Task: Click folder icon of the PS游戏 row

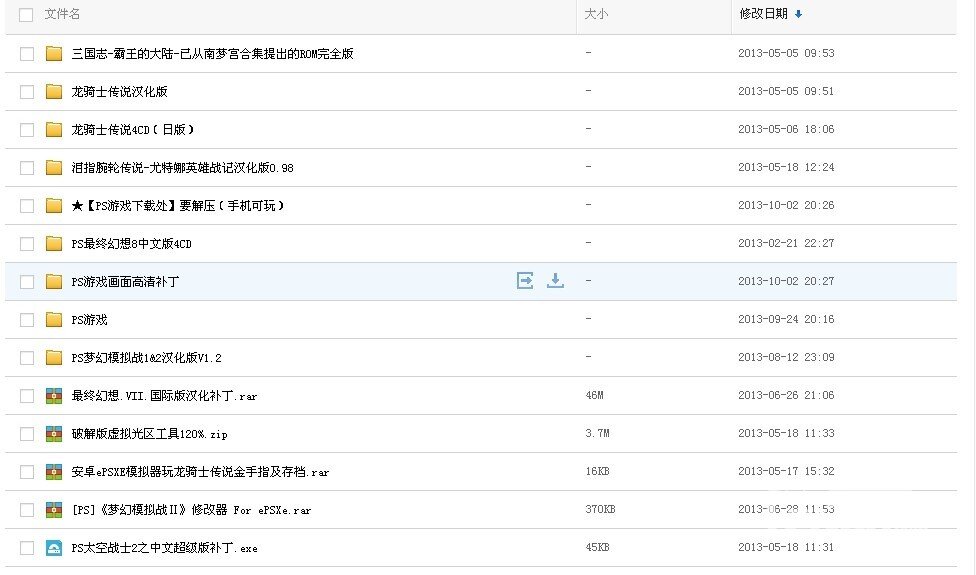Action: tap(54, 320)
